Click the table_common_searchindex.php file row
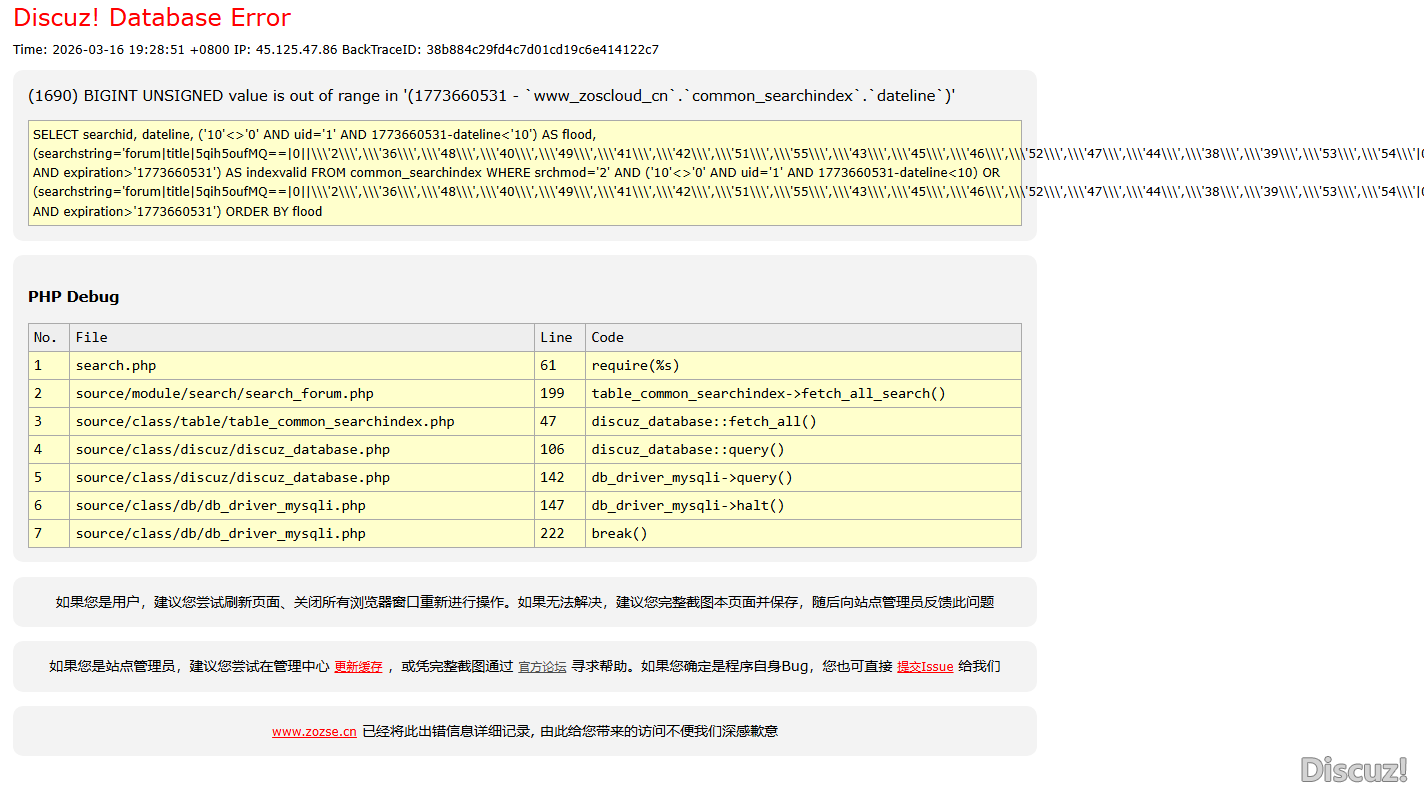 (x=264, y=422)
